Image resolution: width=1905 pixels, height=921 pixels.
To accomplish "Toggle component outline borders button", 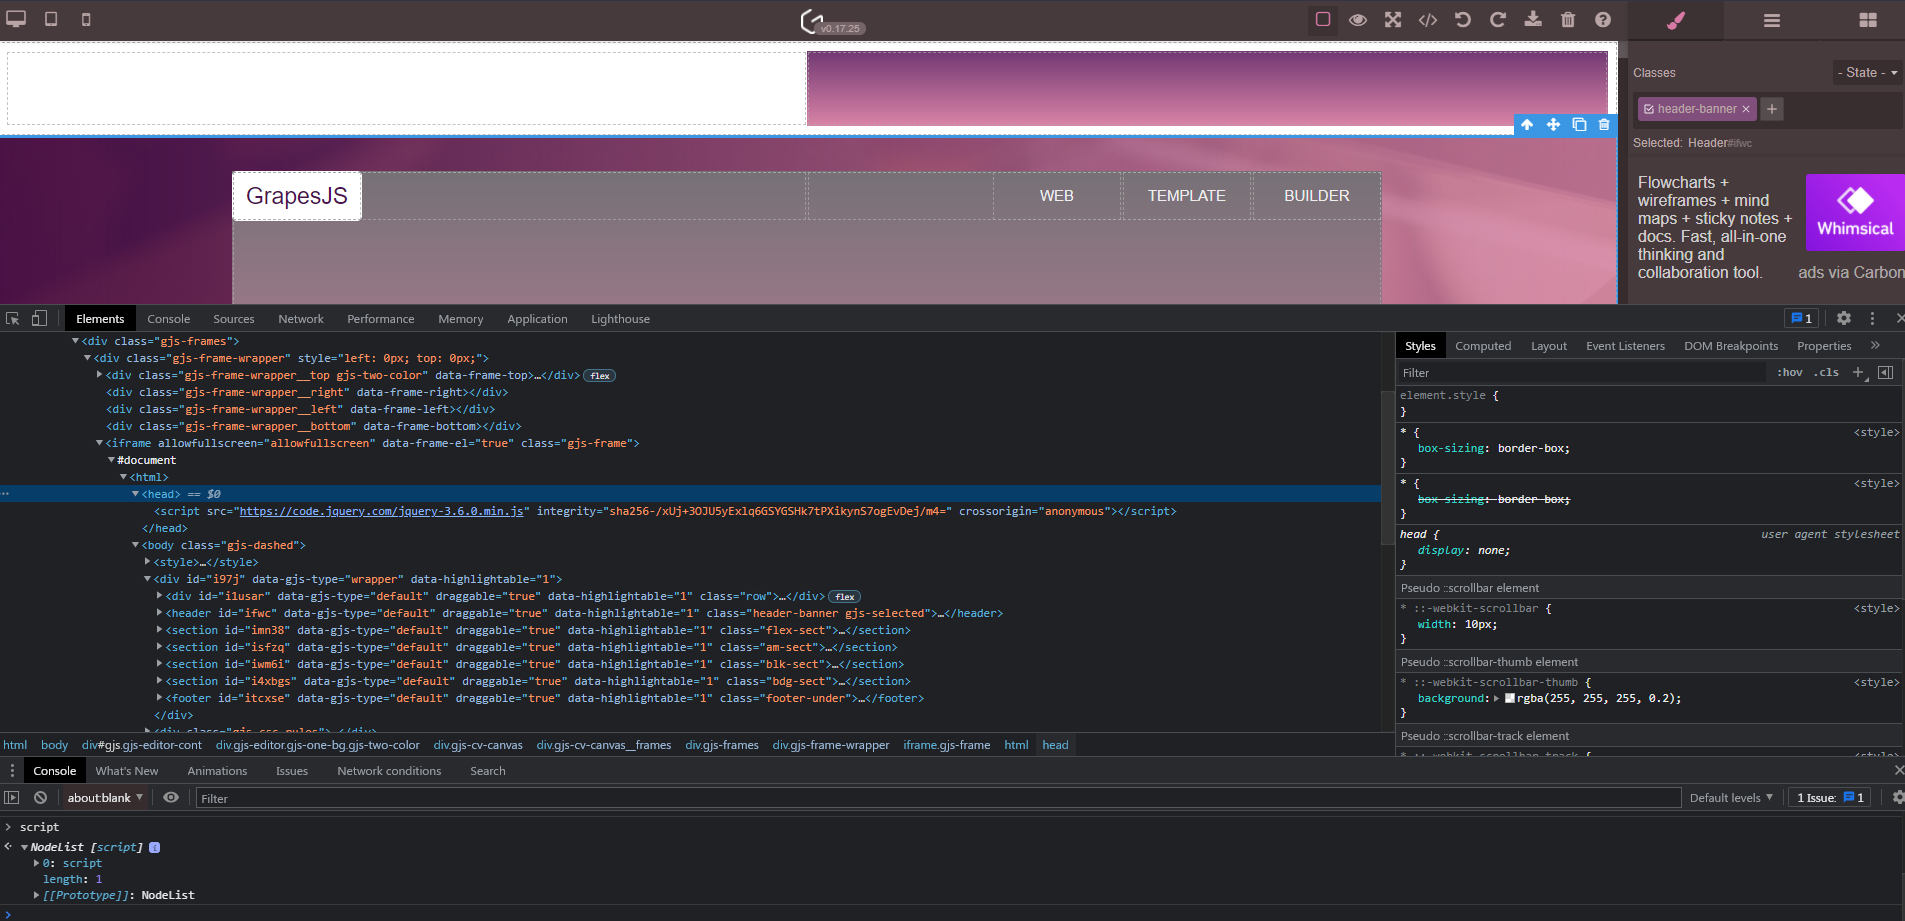I will click(x=1323, y=19).
